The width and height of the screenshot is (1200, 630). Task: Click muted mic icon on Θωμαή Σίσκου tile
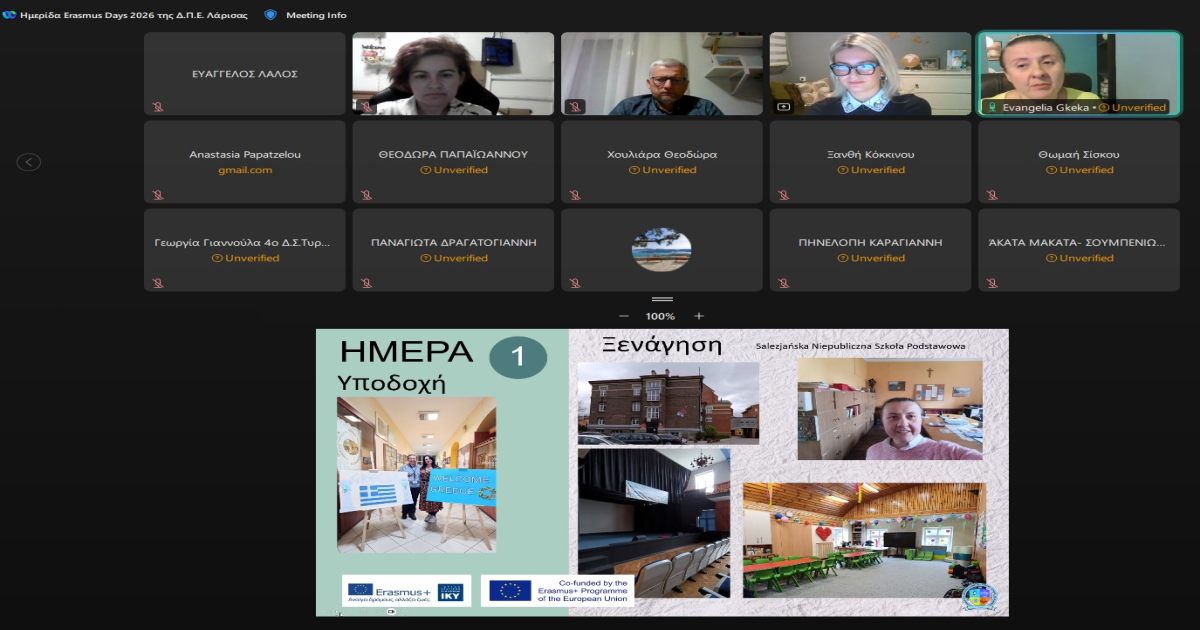pos(992,194)
